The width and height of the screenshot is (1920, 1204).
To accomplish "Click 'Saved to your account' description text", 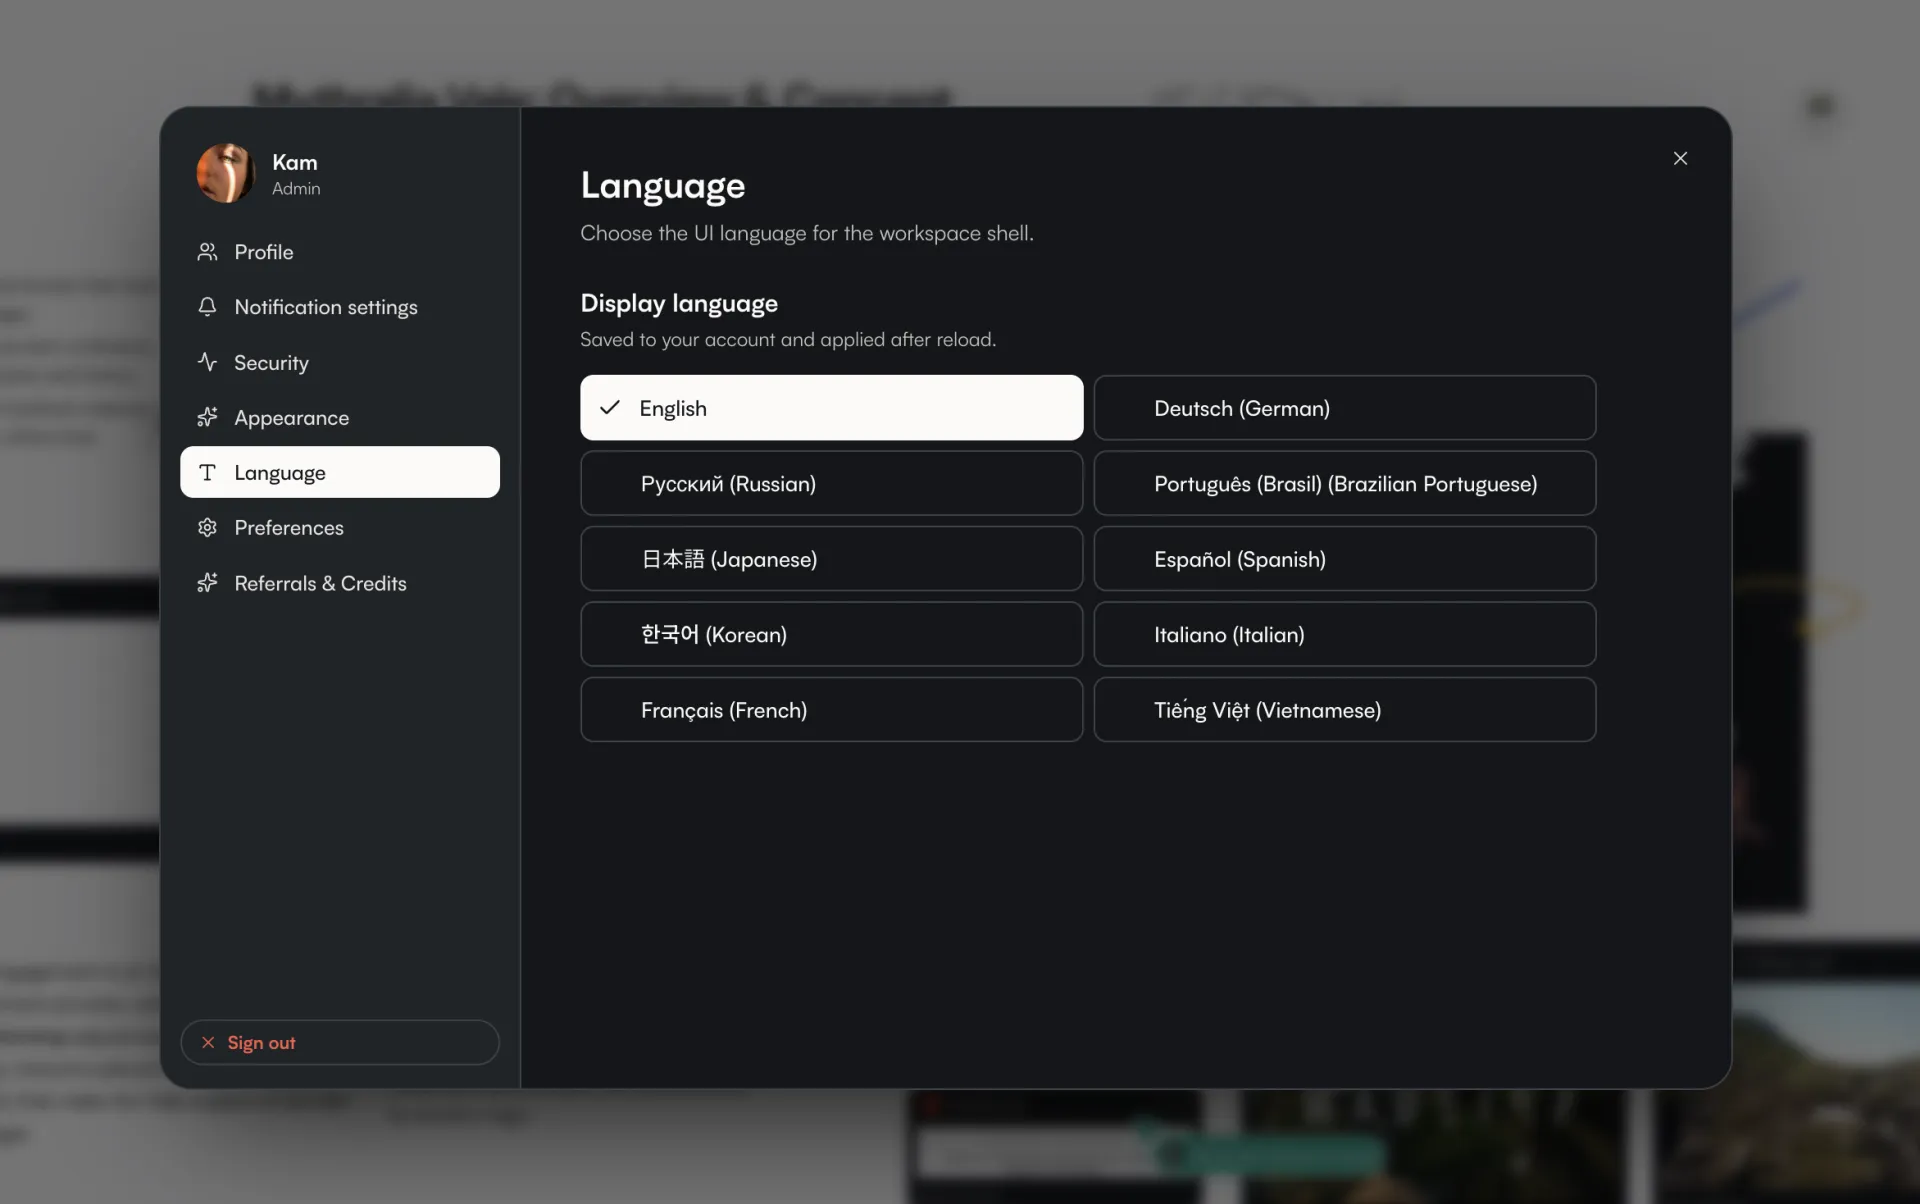I will click(x=788, y=339).
